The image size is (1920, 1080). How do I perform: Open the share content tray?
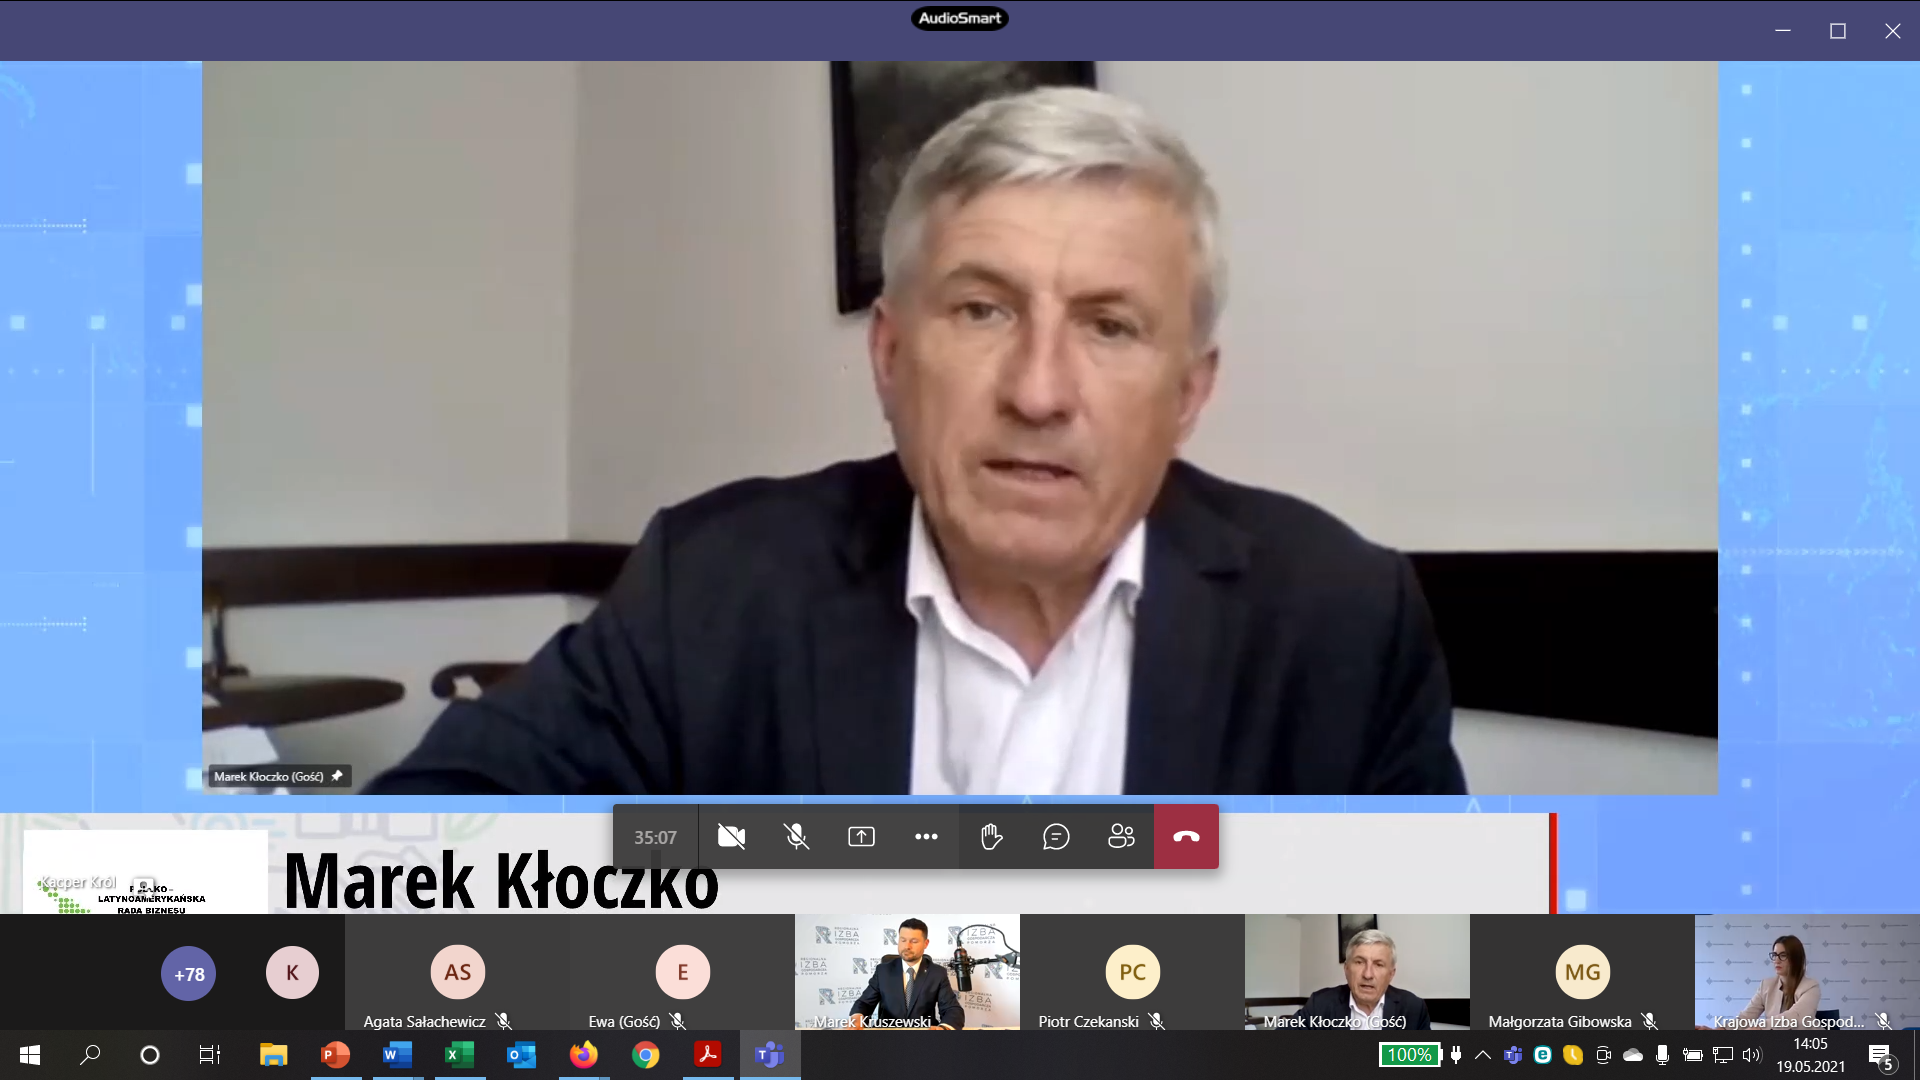[x=861, y=837]
